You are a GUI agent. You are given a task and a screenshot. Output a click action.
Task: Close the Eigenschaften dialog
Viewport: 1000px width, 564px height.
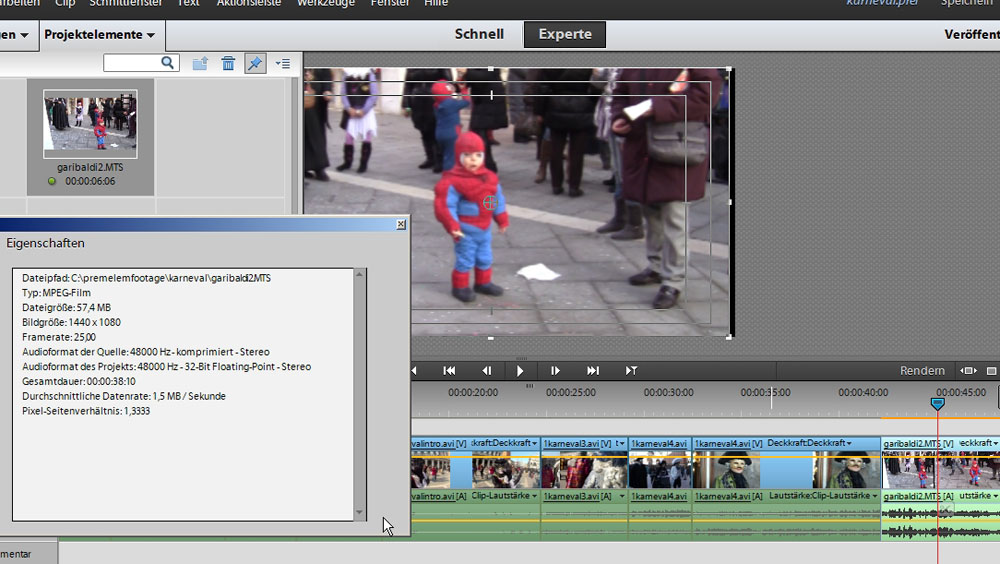(x=401, y=224)
